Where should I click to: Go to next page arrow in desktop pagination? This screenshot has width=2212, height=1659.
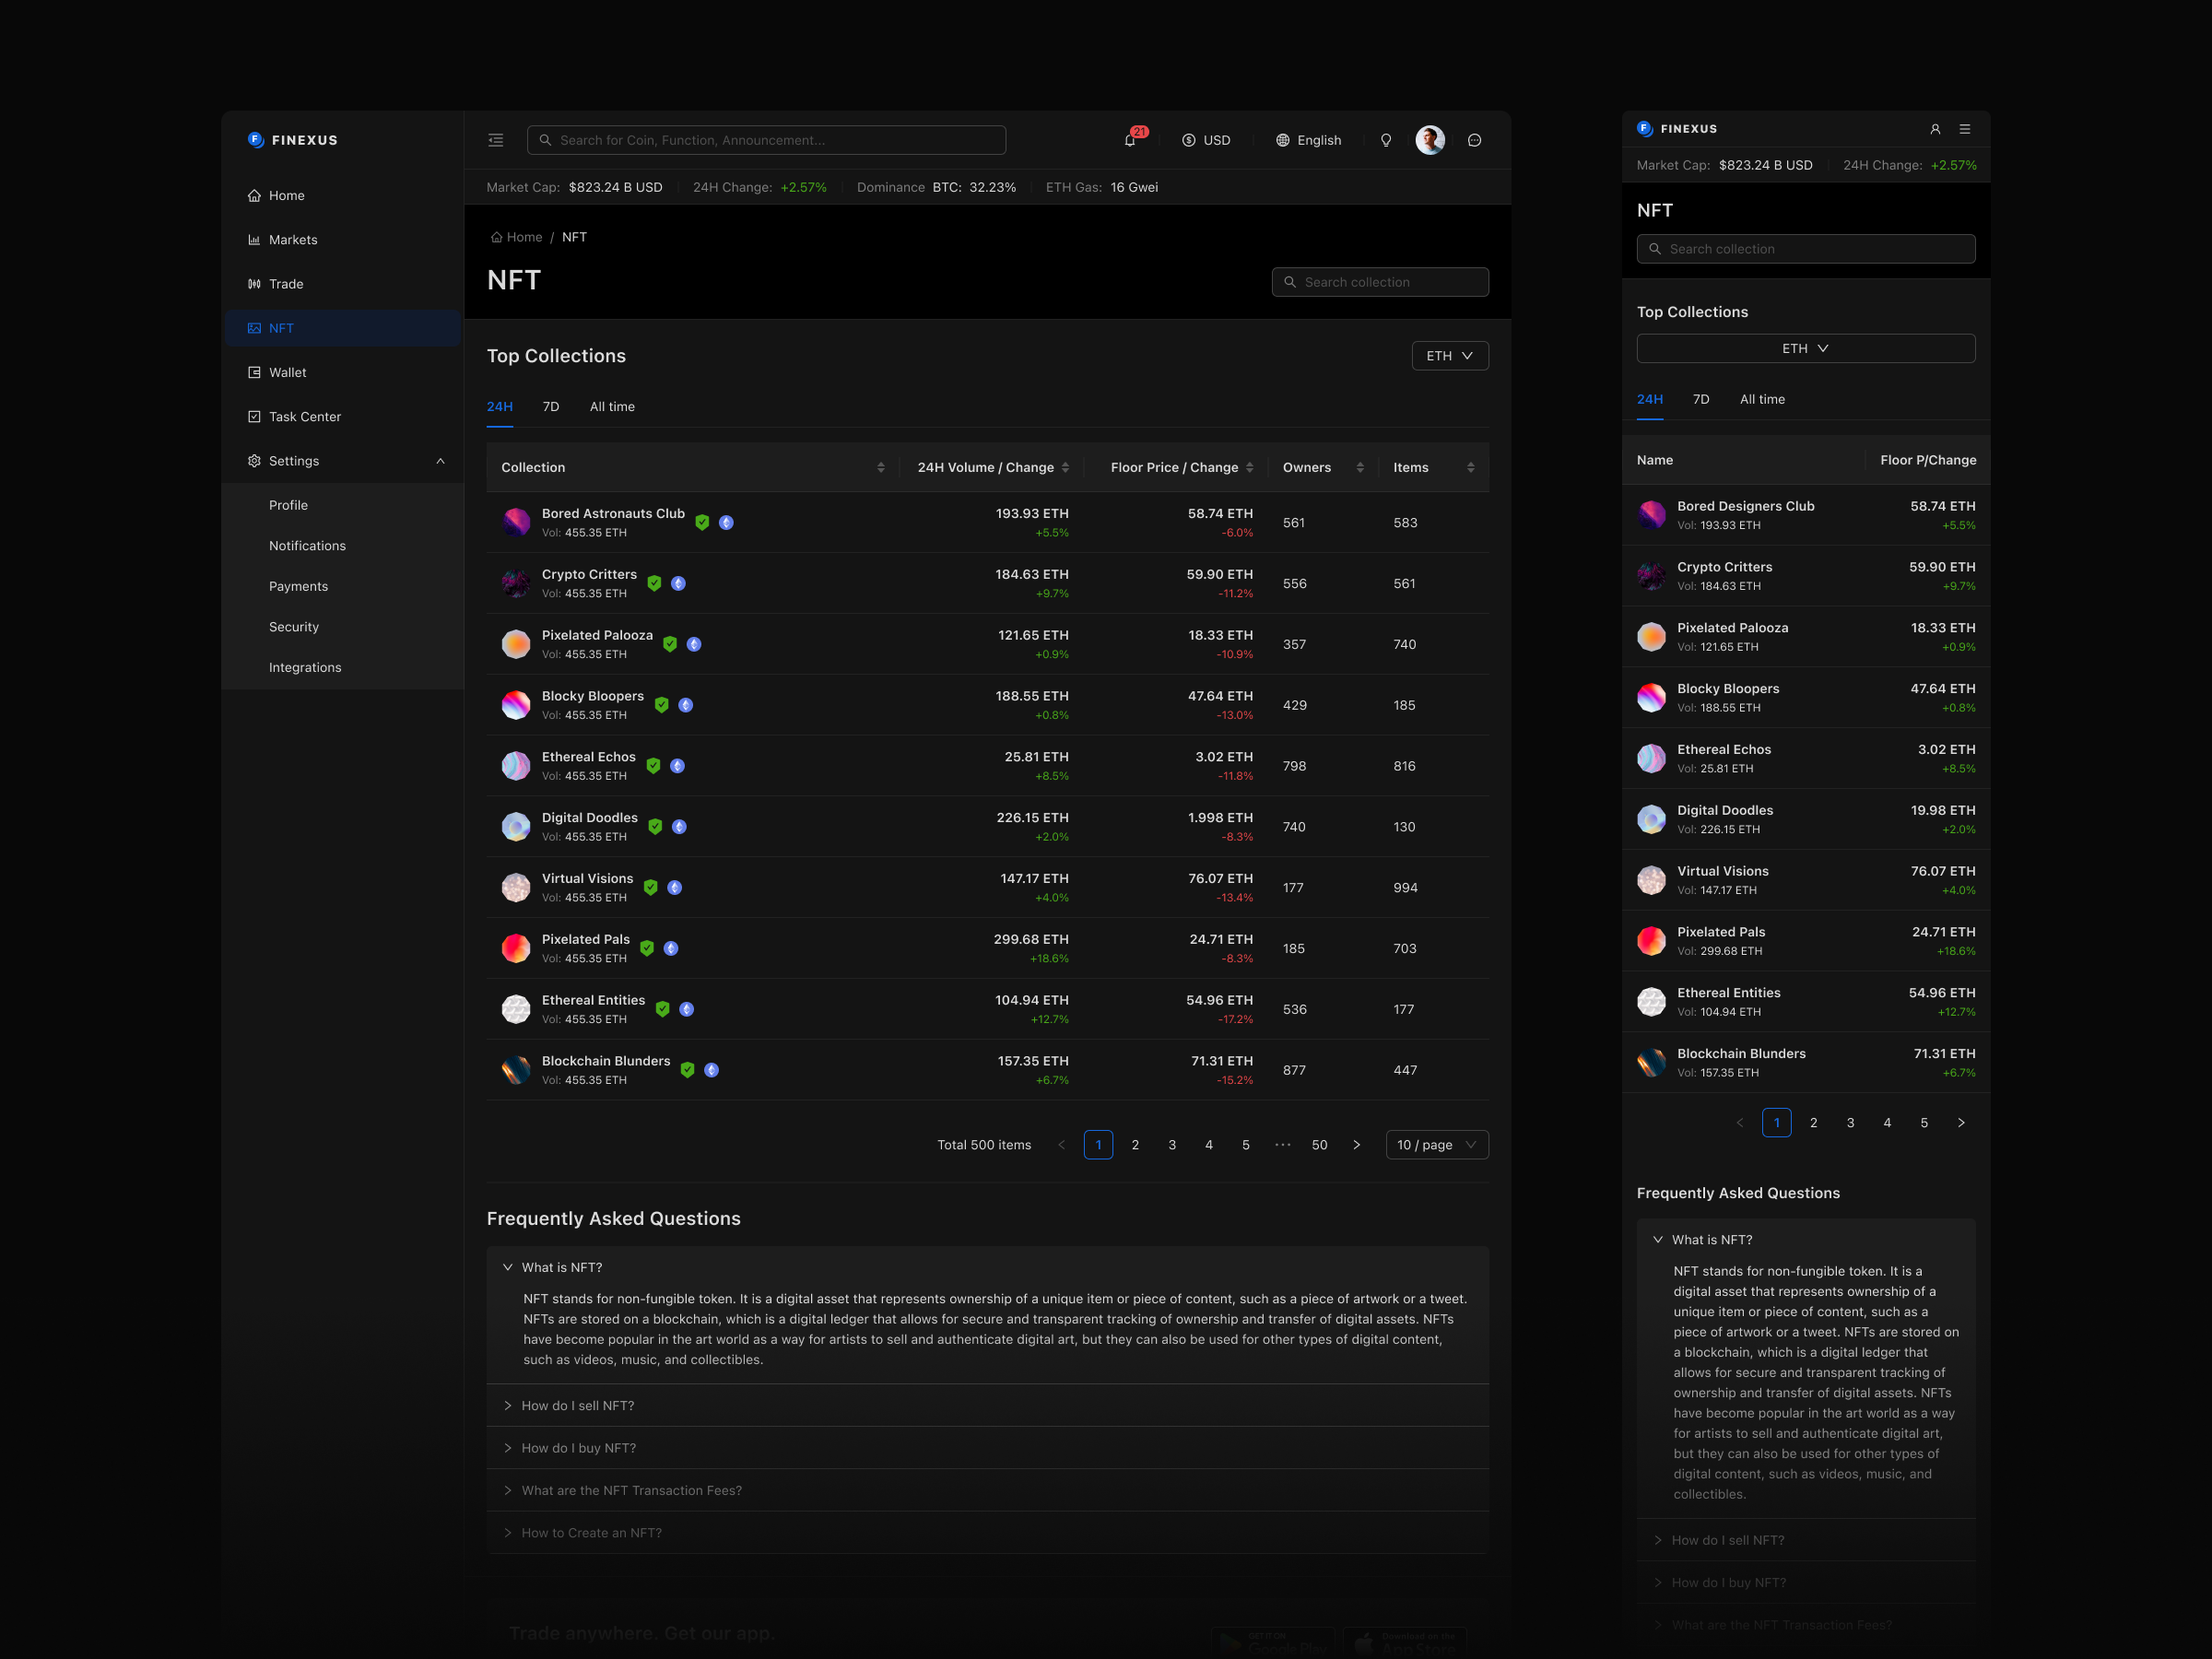tap(1357, 1145)
